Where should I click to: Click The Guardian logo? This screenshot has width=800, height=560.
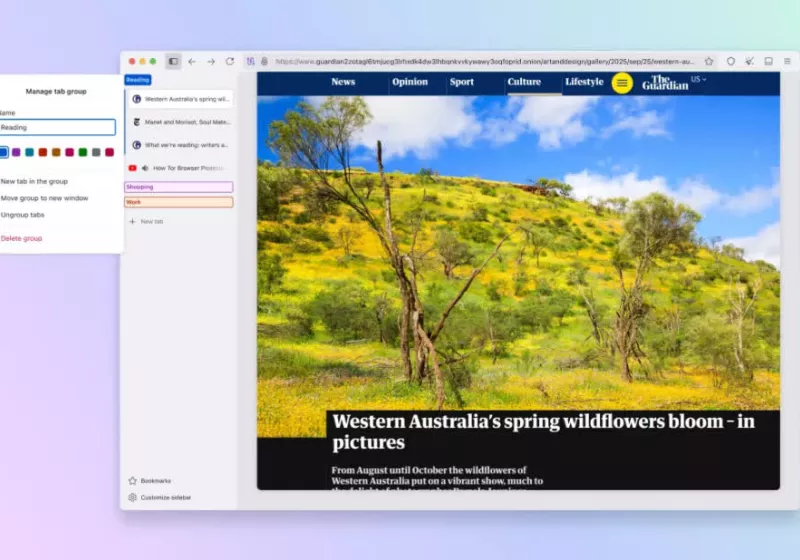[x=665, y=83]
